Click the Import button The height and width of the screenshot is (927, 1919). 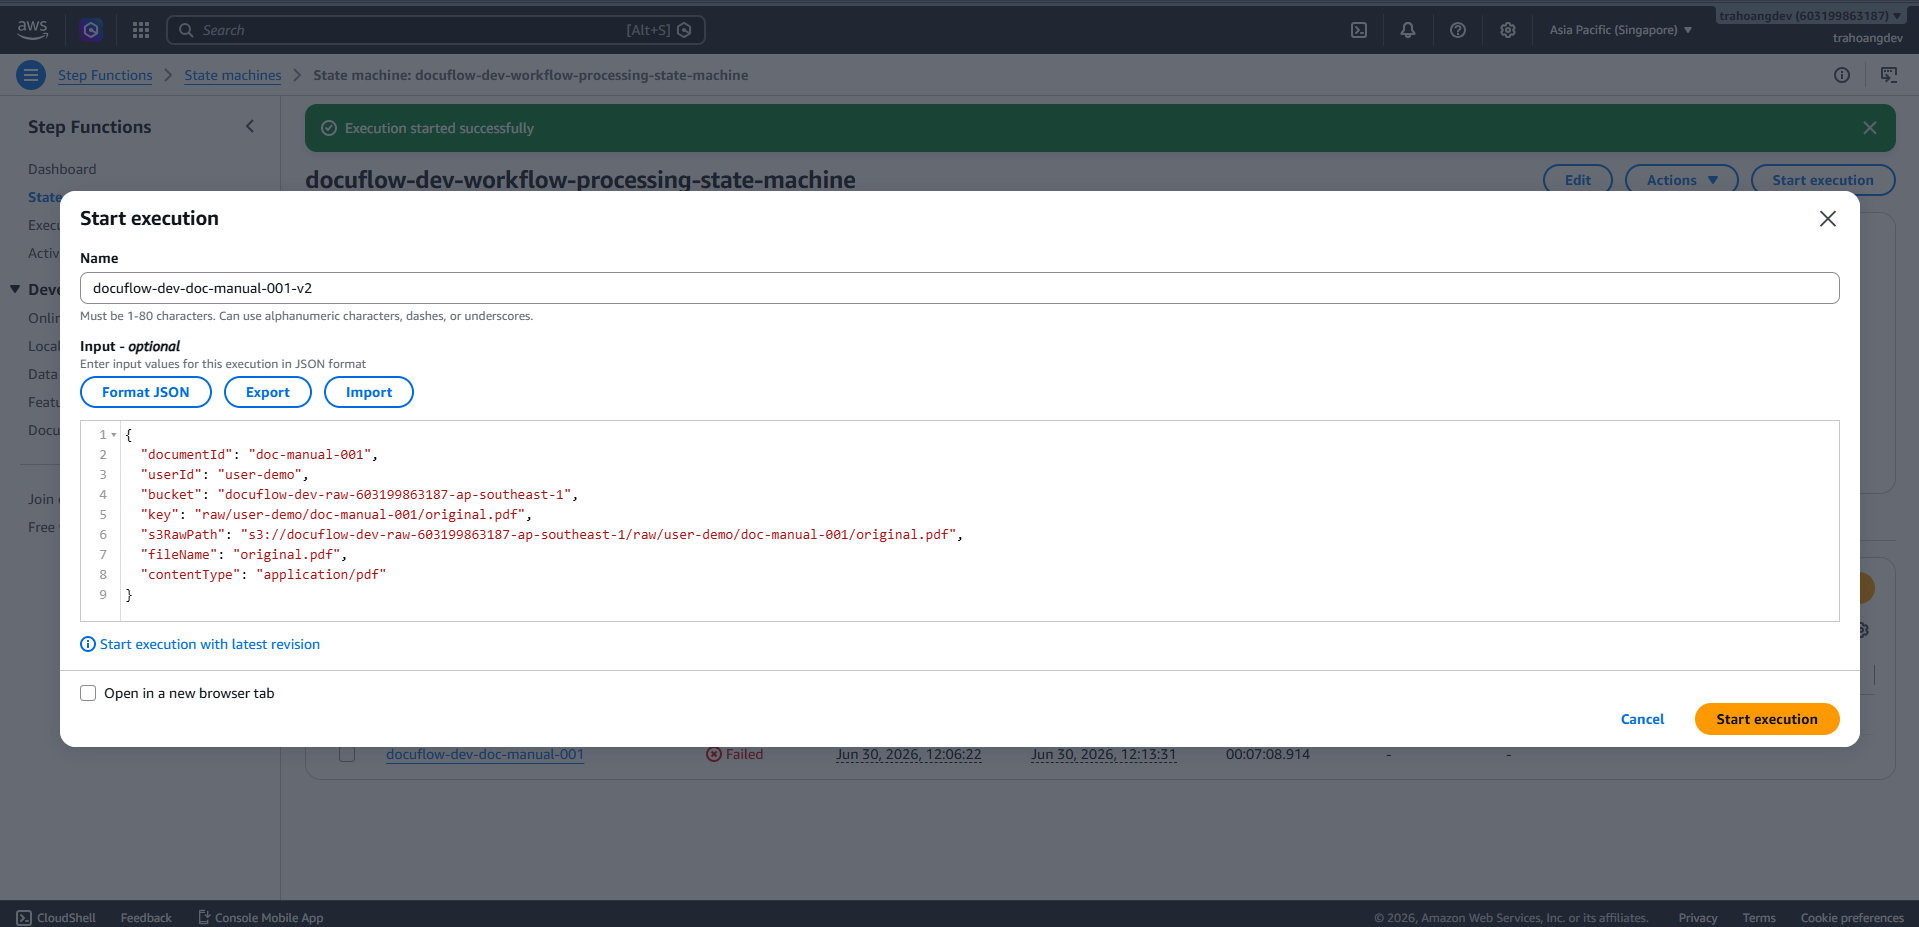[x=369, y=392]
